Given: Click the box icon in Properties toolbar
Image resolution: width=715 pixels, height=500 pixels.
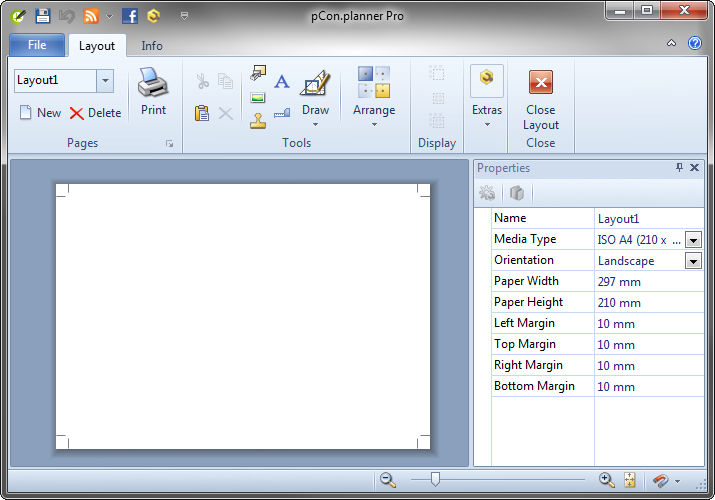Looking at the screenshot, I should point(517,193).
